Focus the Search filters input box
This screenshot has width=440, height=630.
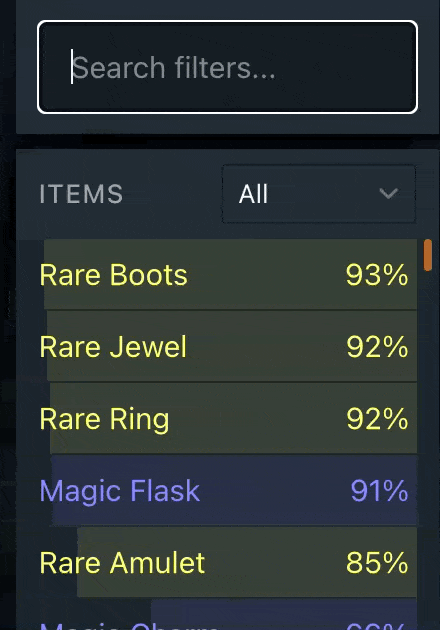tap(227, 67)
